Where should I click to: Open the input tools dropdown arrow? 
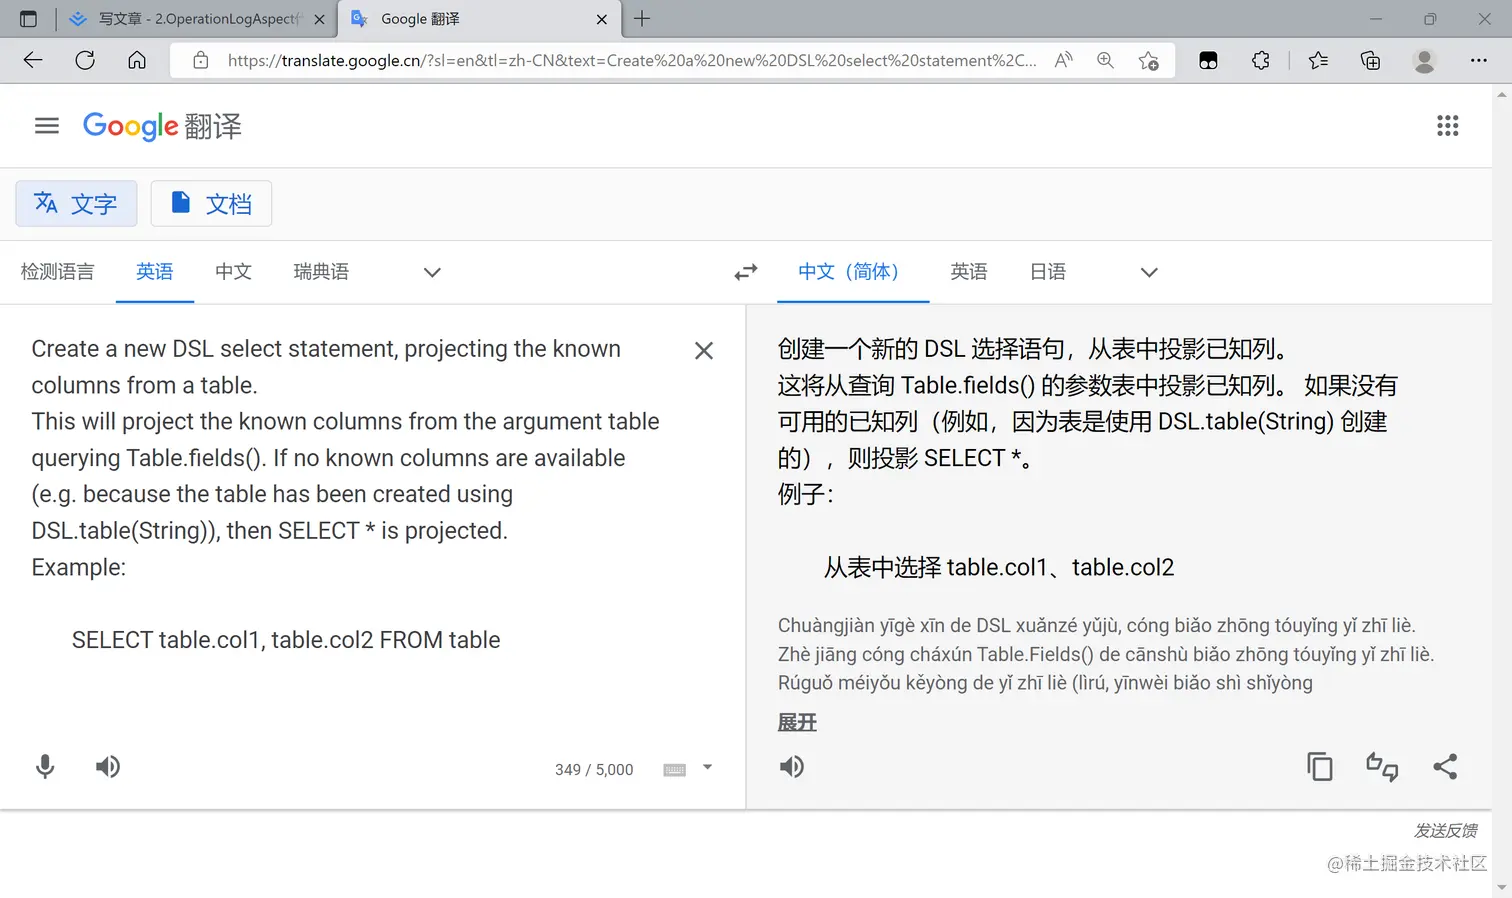click(708, 768)
